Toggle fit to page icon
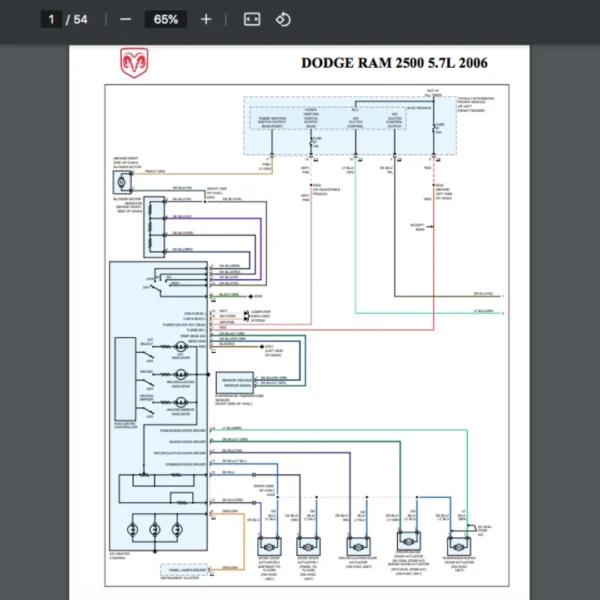 coord(252,19)
